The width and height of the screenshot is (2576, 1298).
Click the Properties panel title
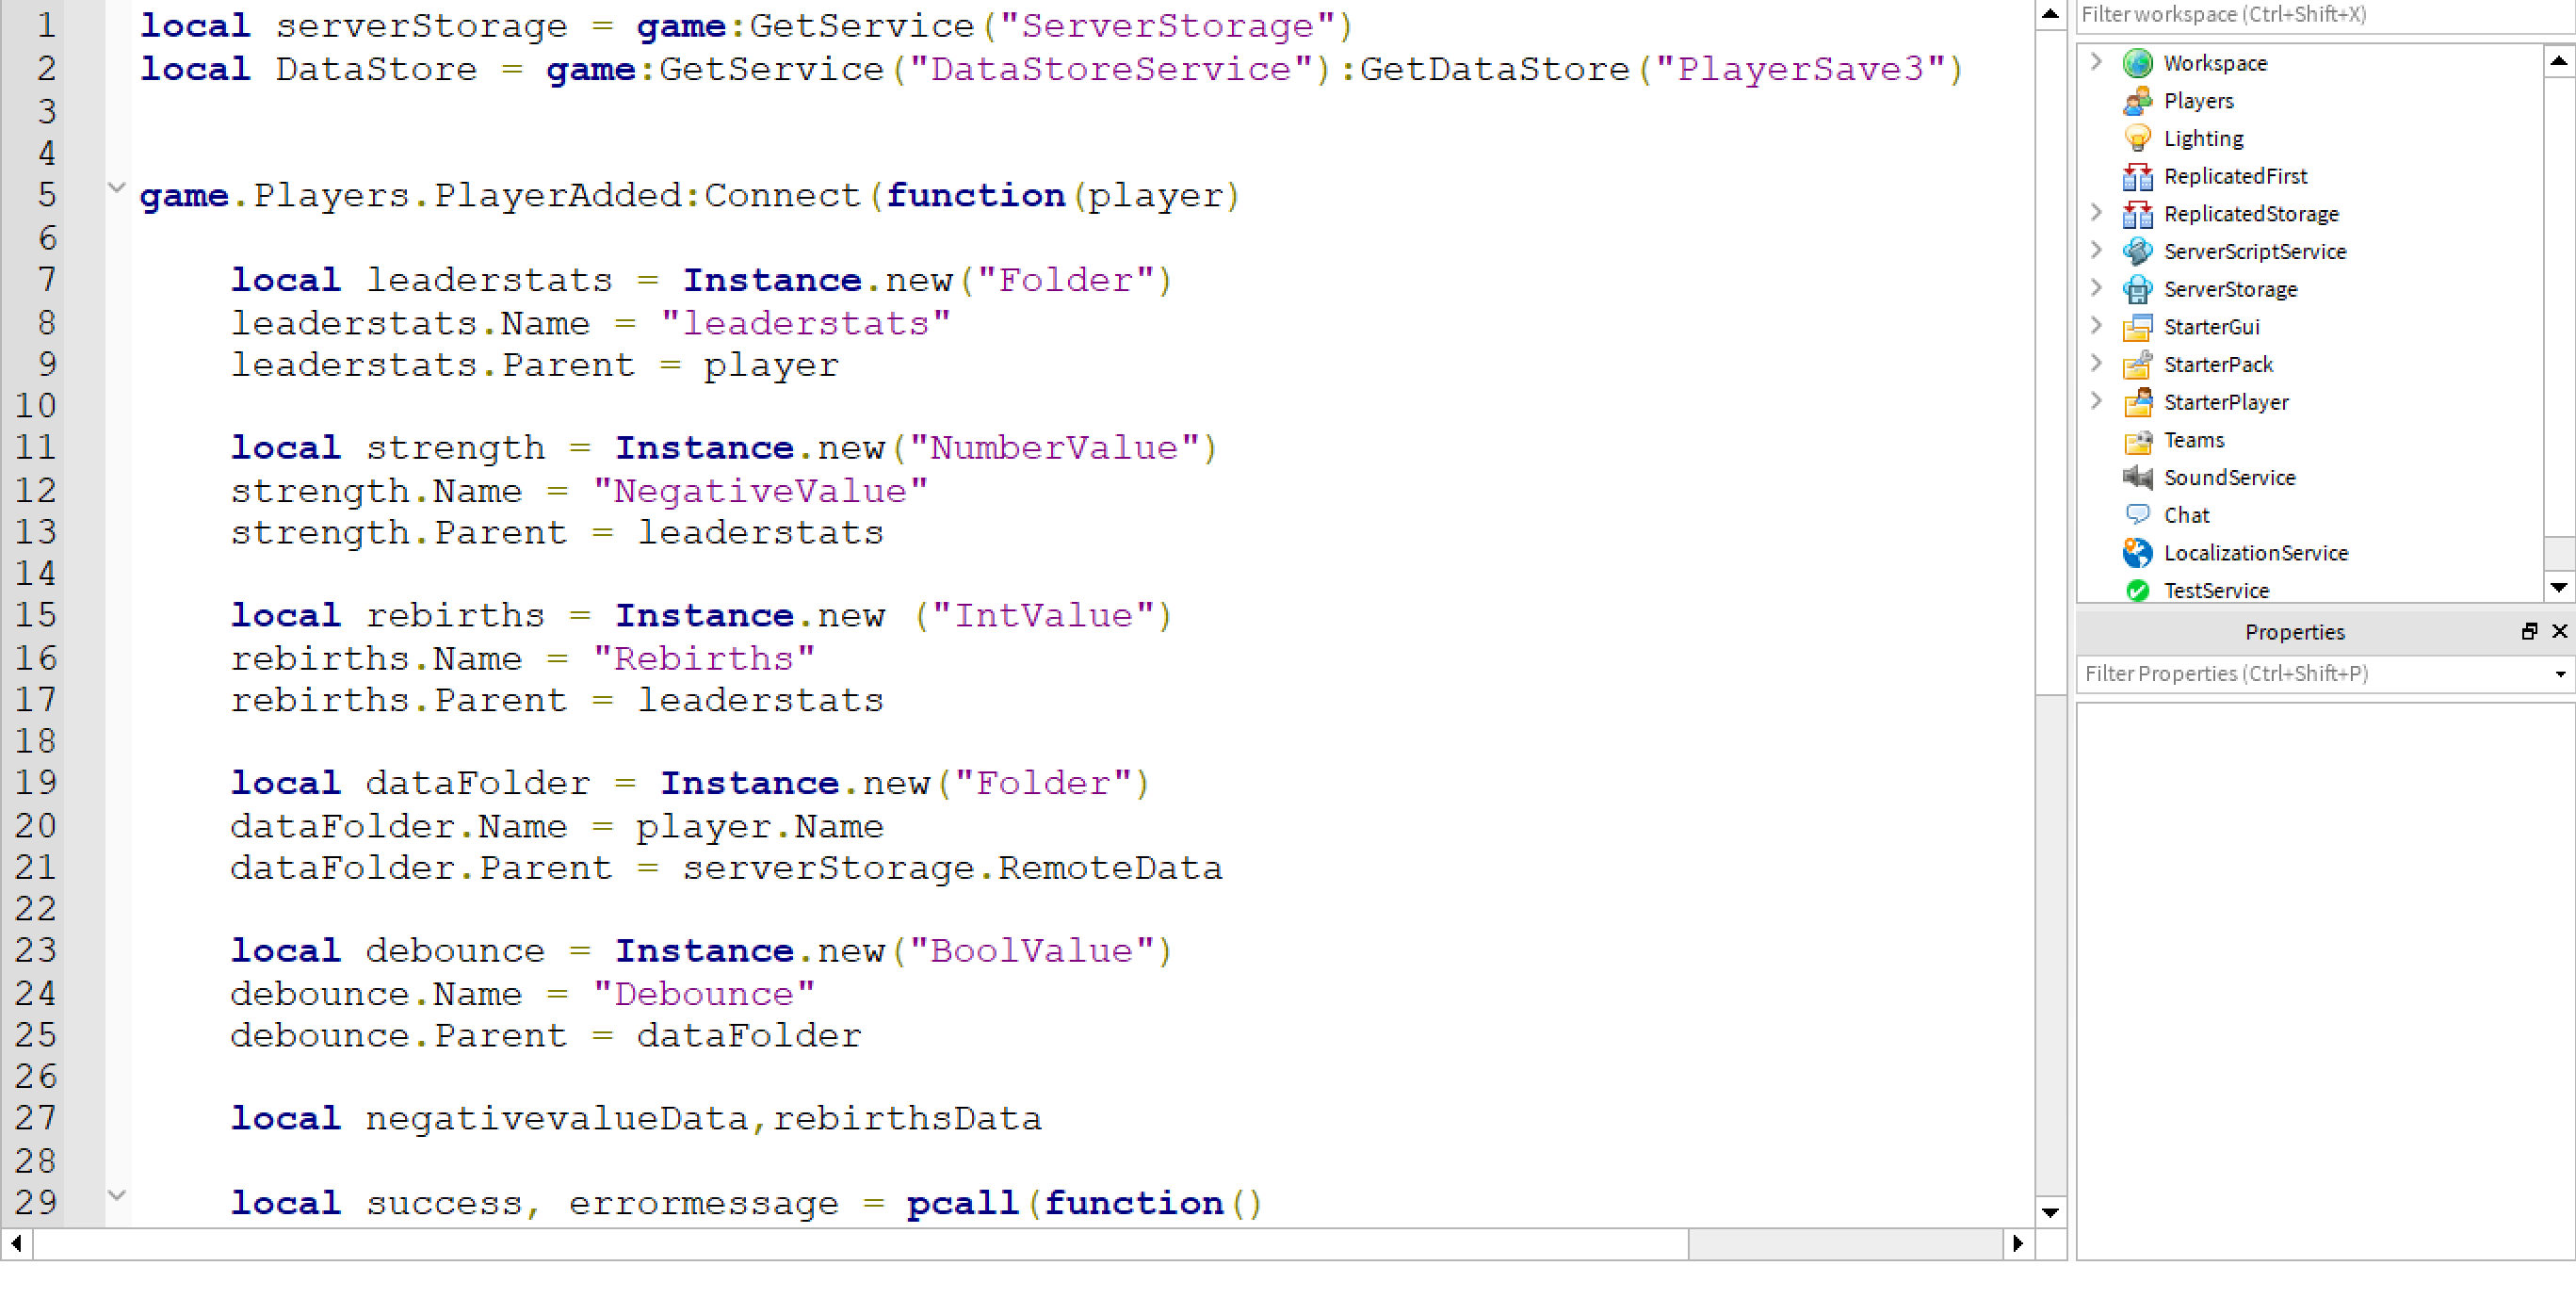[x=2294, y=632]
